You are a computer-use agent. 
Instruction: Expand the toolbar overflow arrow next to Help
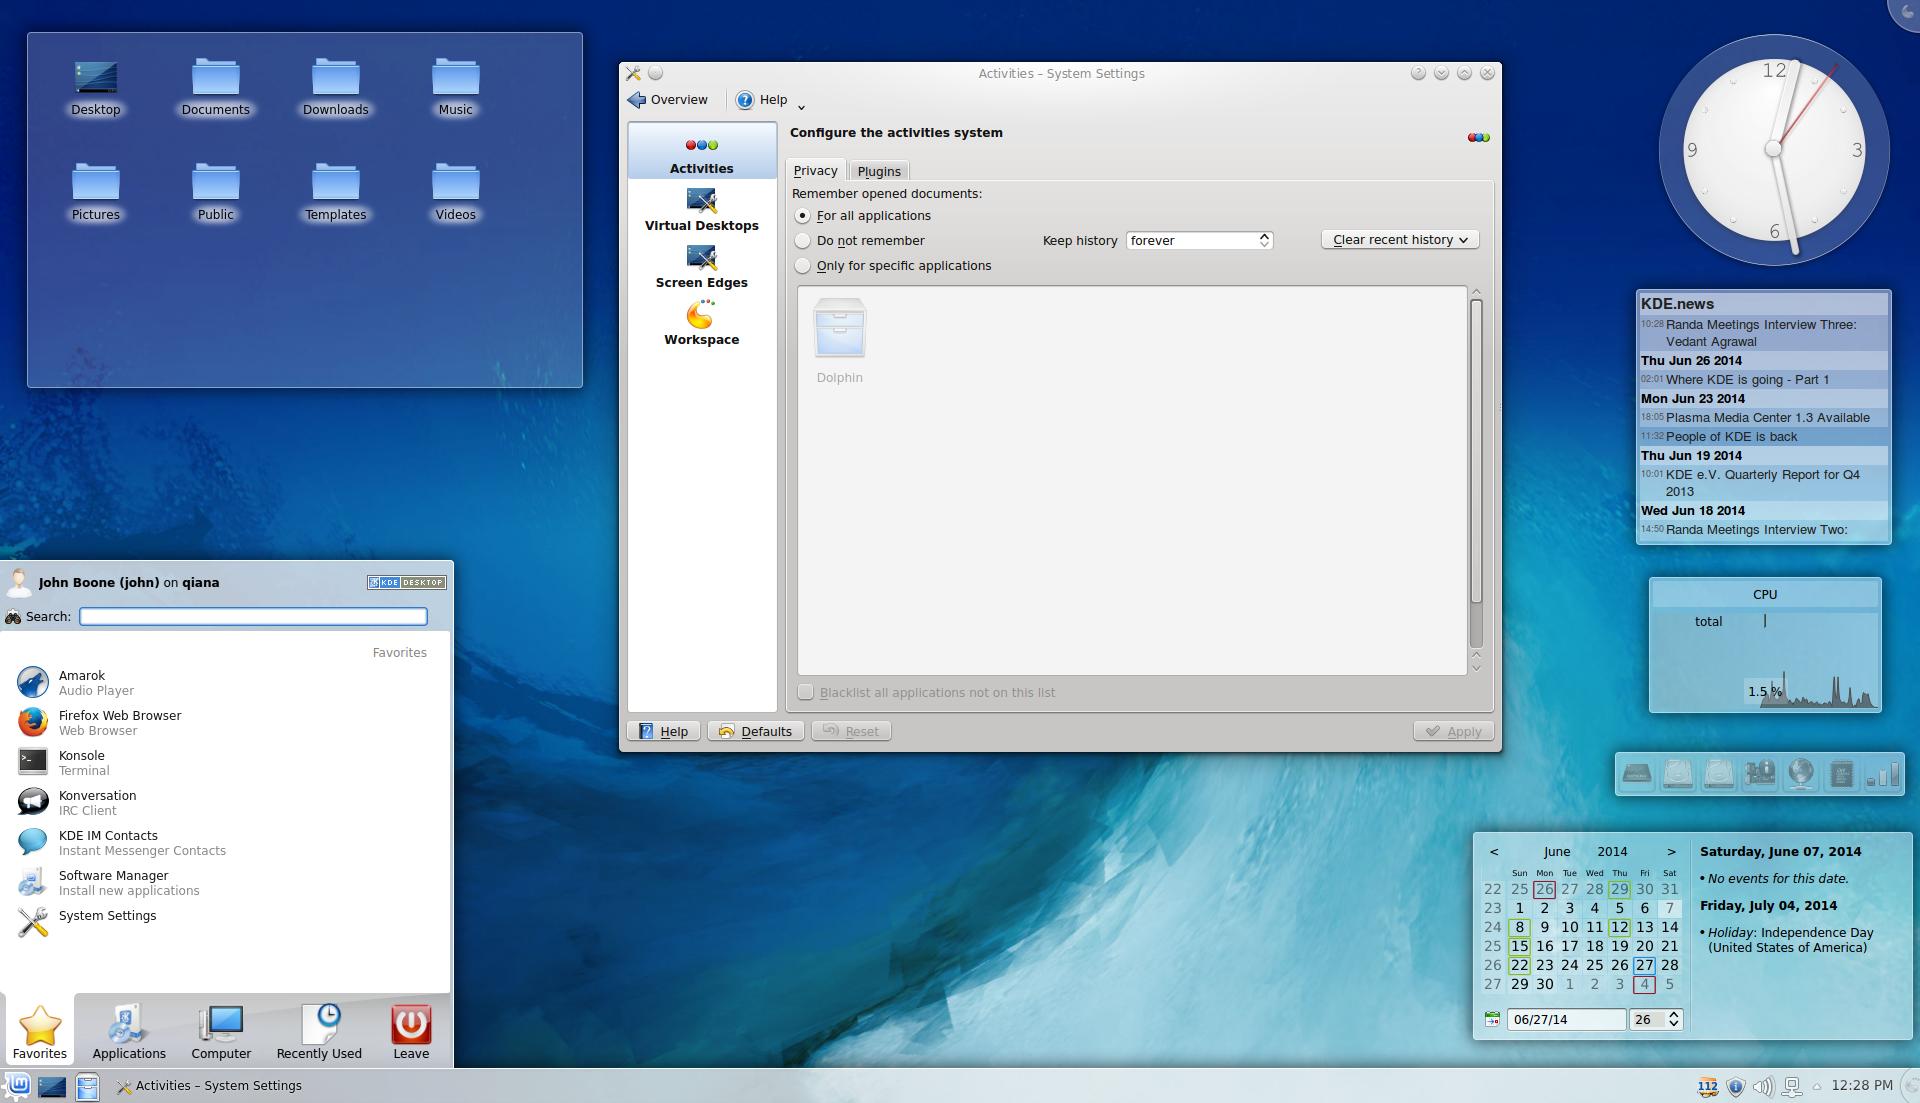(801, 107)
